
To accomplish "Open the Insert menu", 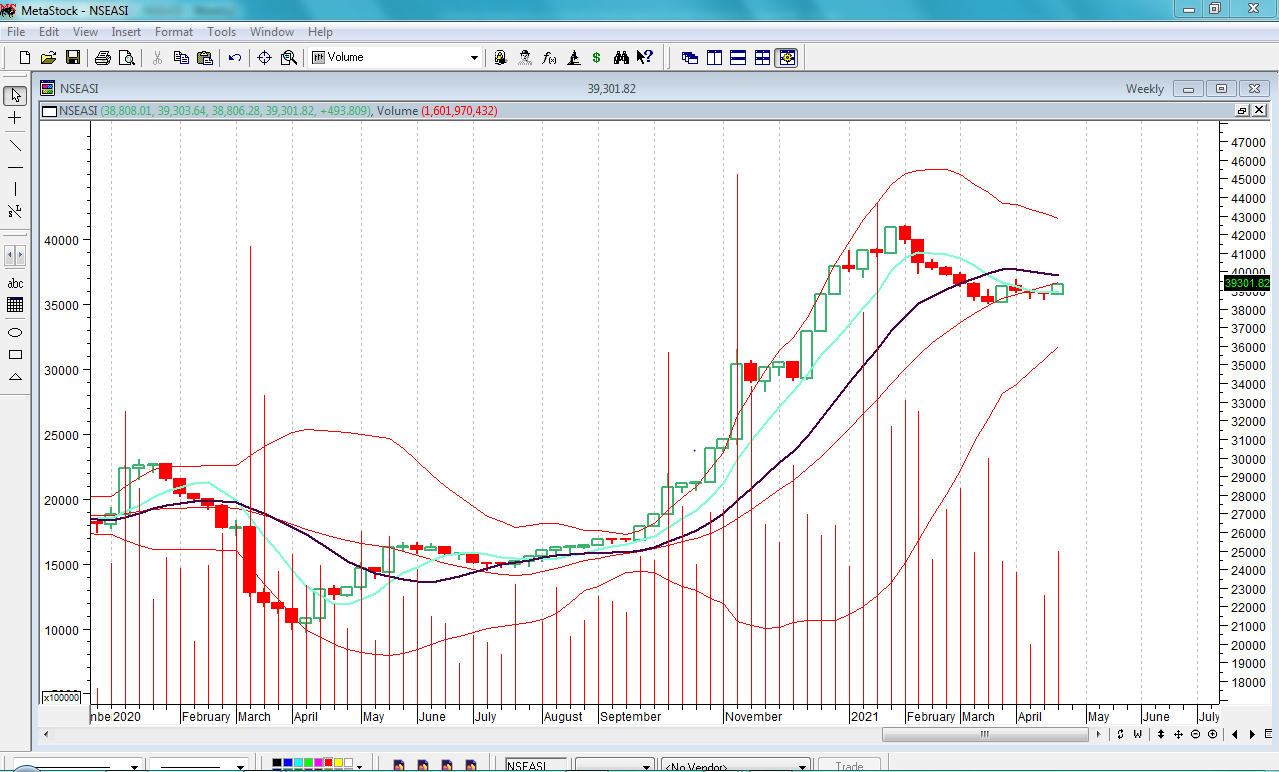I will (x=126, y=32).
